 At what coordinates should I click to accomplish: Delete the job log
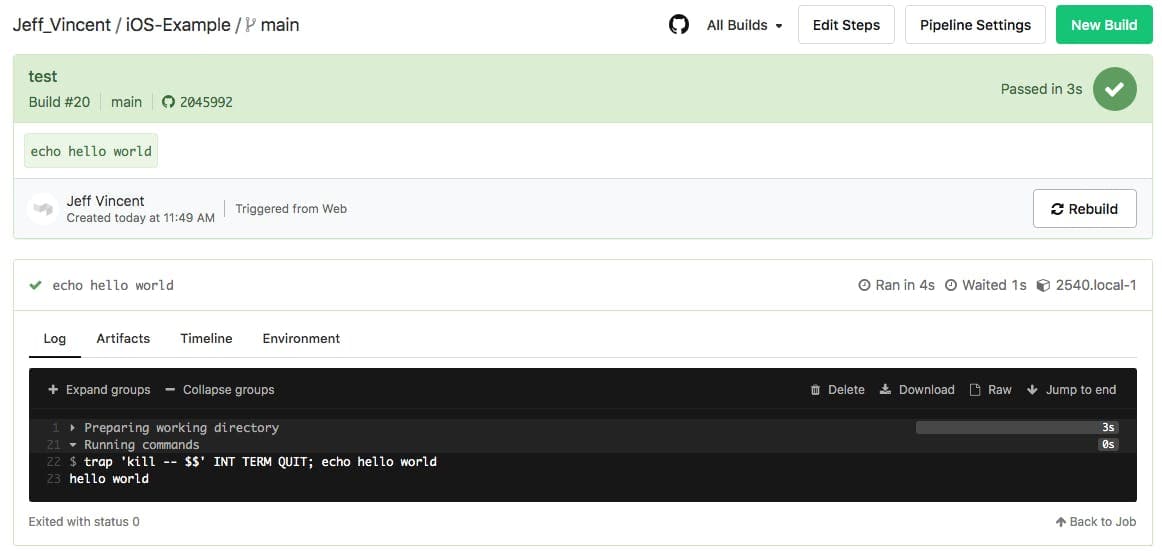(837, 390)
